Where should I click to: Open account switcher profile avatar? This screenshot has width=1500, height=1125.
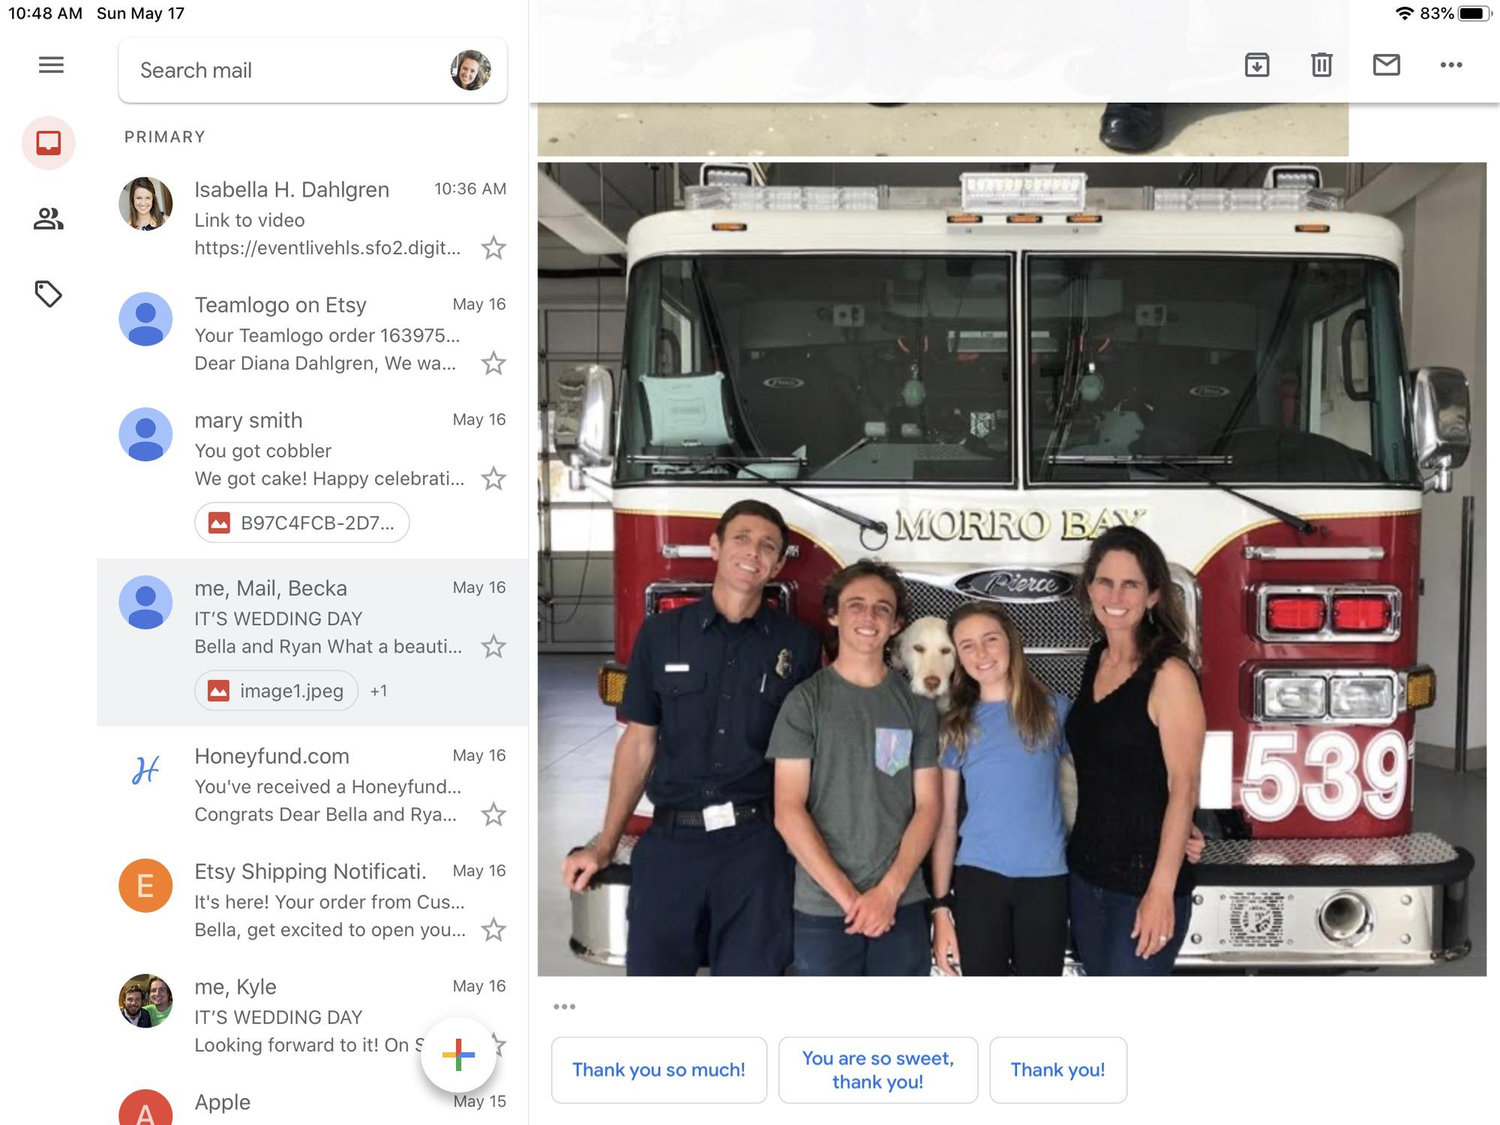[470, 70]
